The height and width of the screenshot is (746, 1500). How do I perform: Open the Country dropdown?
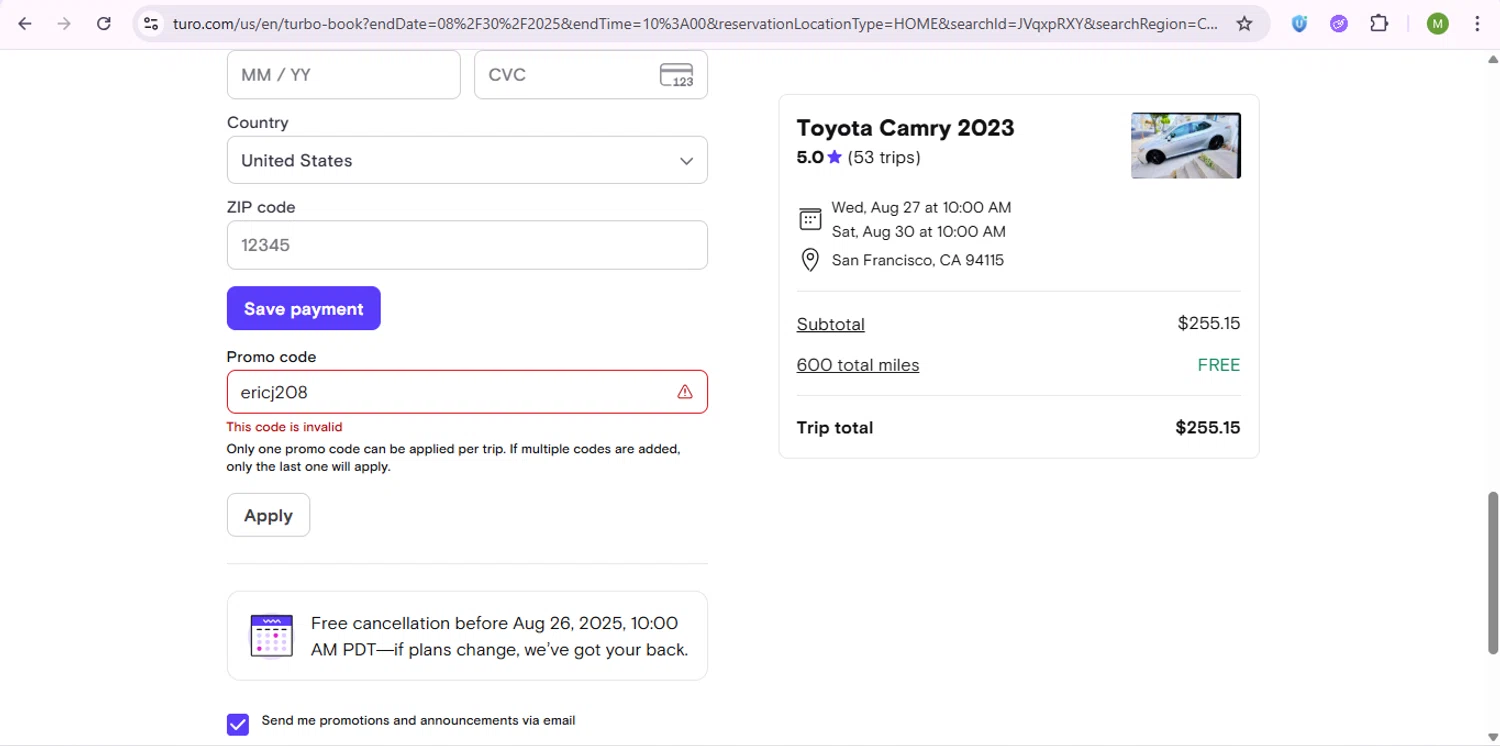(x=467, y=160)
